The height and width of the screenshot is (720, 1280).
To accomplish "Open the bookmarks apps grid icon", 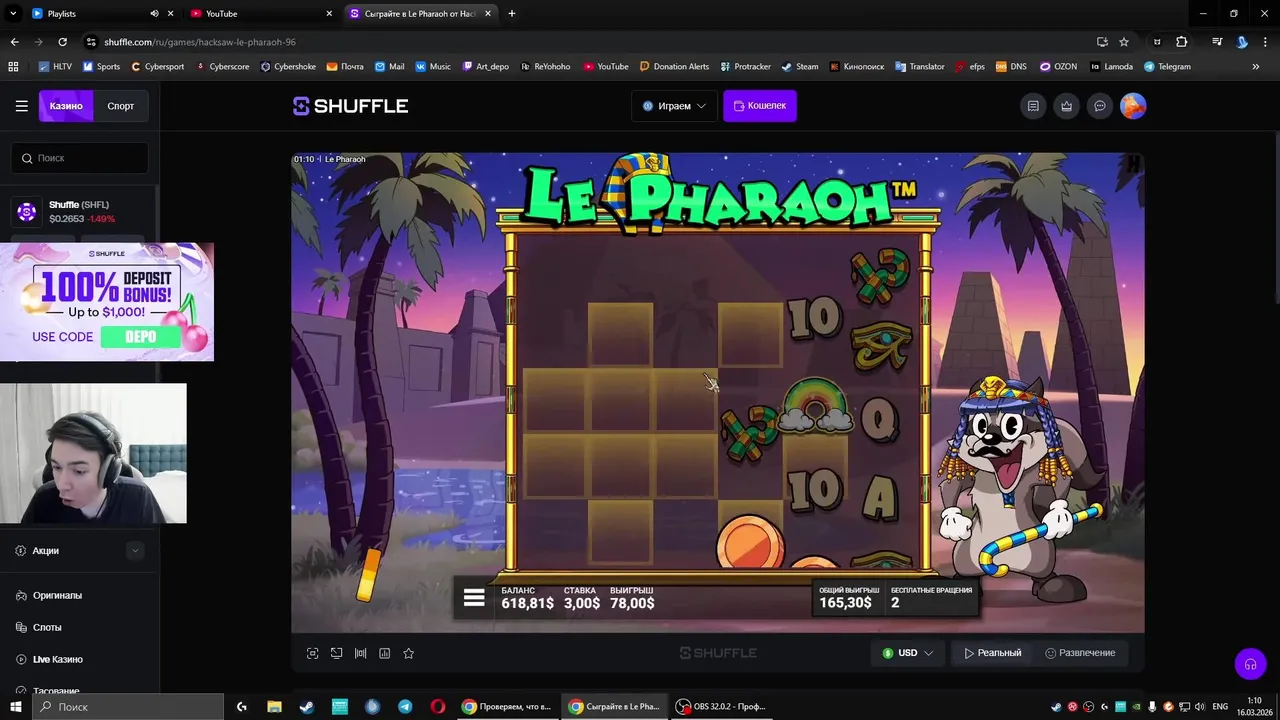I will tap(13, 67).
